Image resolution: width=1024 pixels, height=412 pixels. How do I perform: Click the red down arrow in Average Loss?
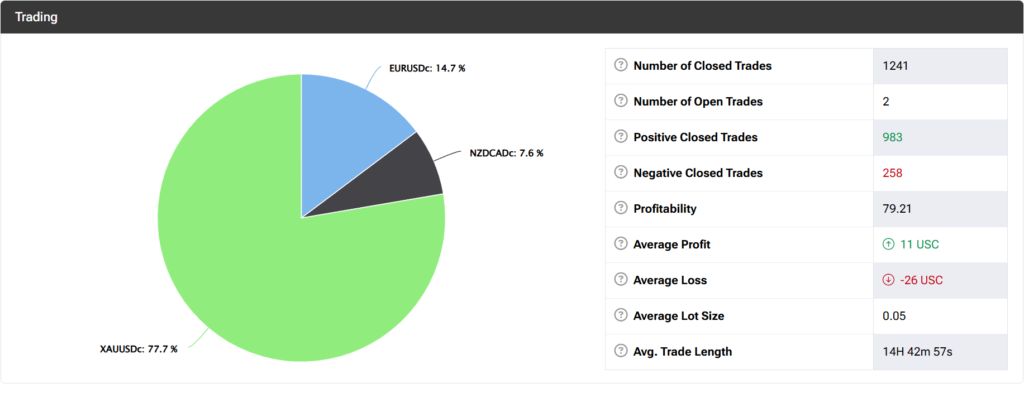[x=888, y=280]
